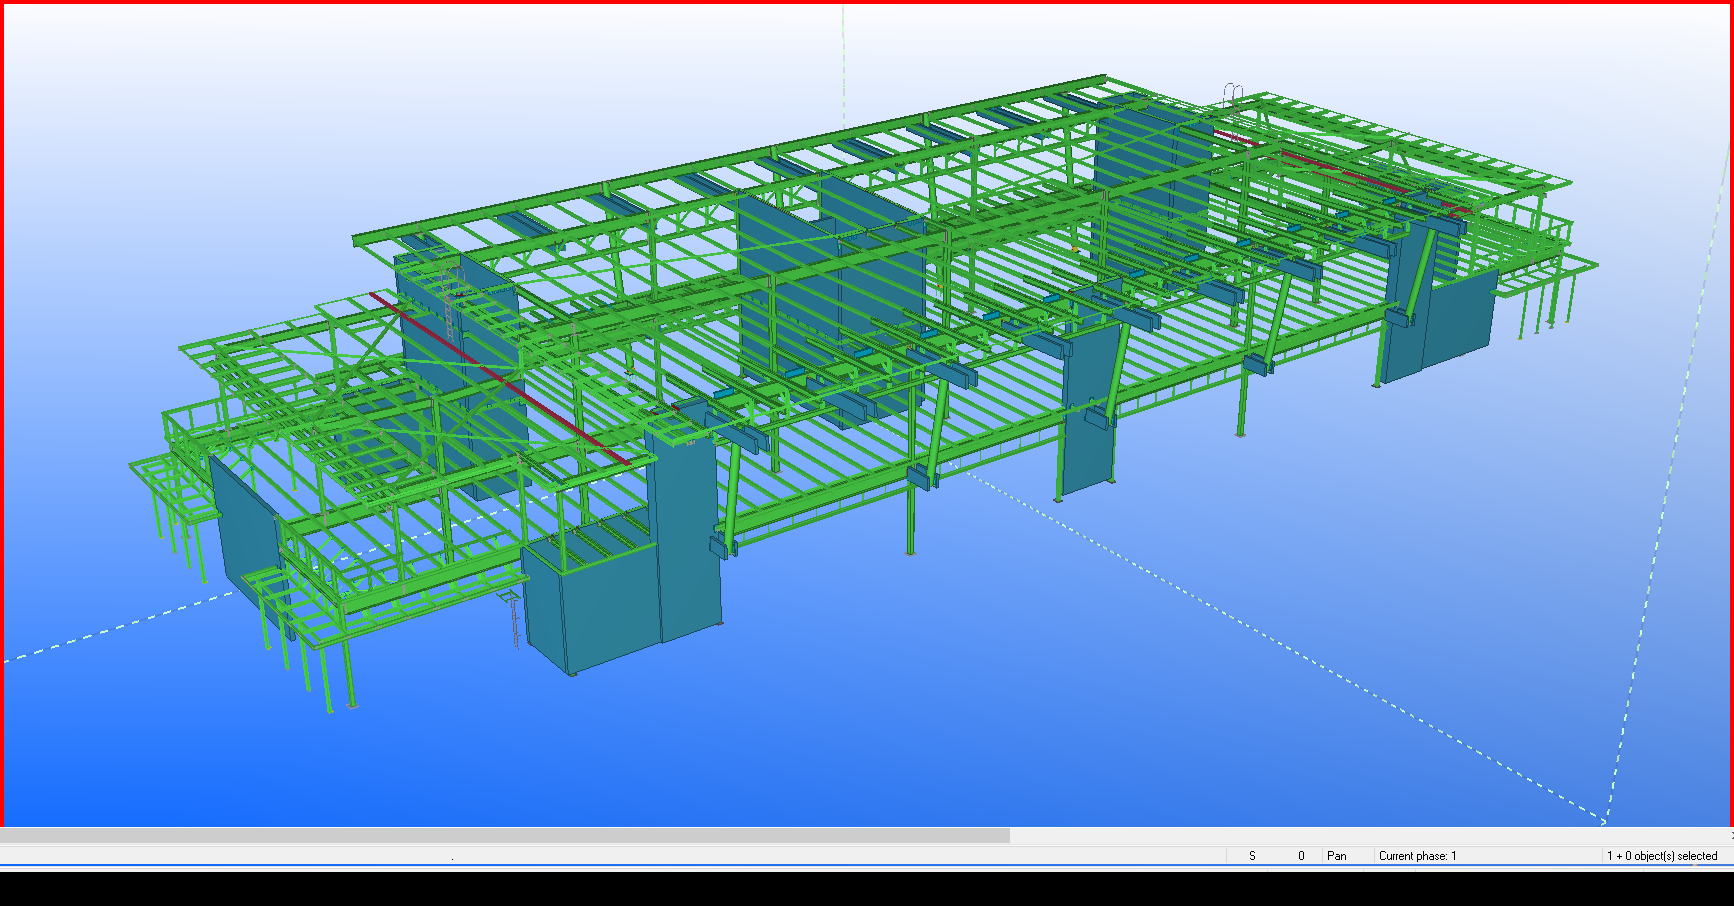Click the object(s) selected counter in status bar
This screenshot has width=1734, height=906.
click(x=1661, y=856)
